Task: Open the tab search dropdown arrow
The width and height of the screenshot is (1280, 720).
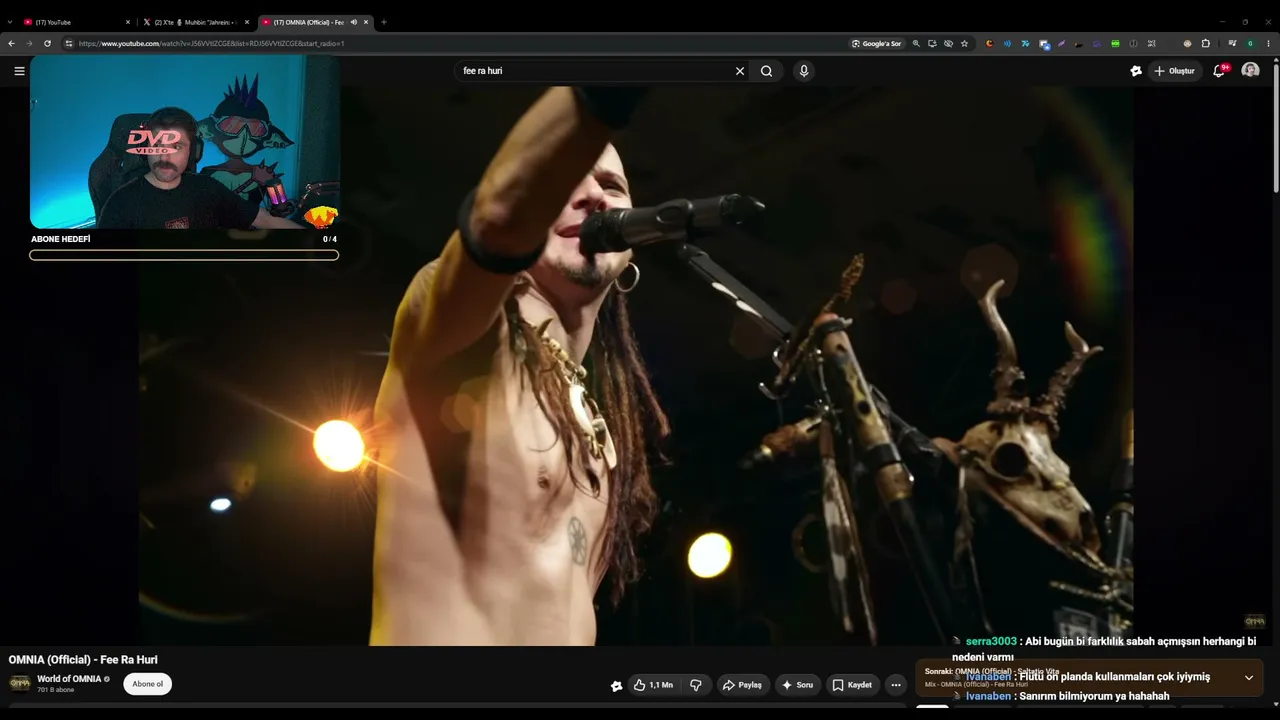Action: click(10, 22)
